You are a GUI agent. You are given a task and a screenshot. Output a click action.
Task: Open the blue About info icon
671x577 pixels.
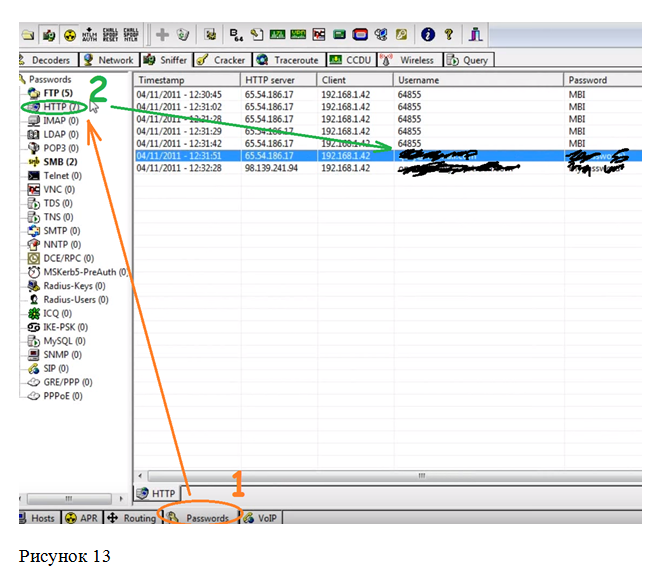pos(428,35)
